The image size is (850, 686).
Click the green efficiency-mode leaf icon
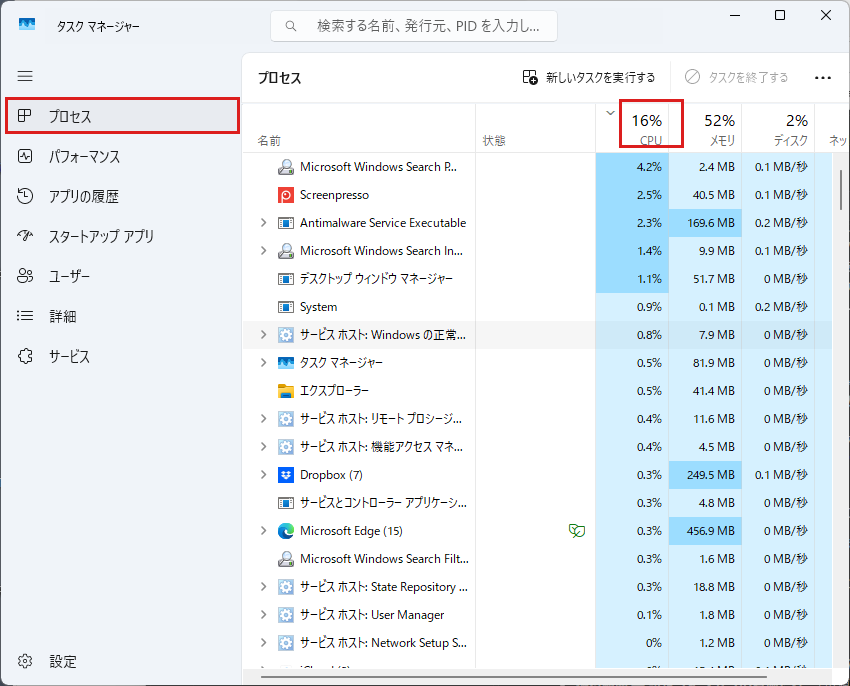577,530
